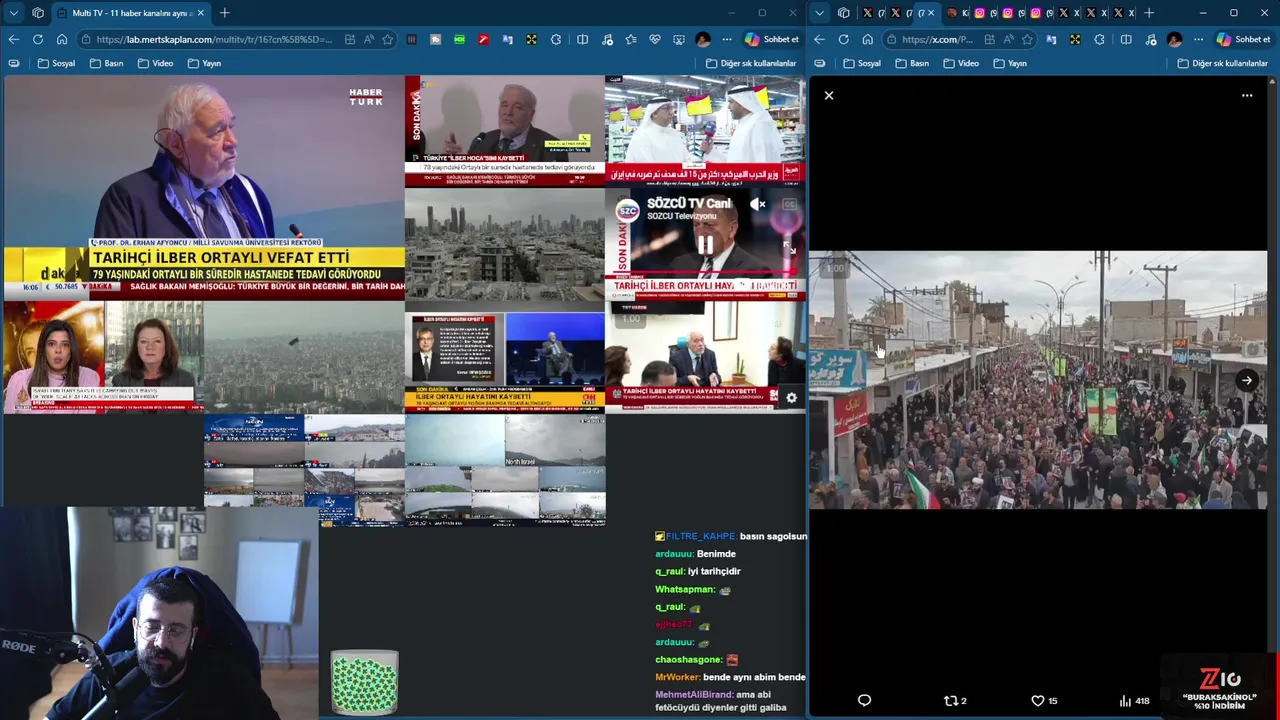The width and height of the screenshot is (1280, 720).
Task: Open extensions puzzle in X browser window
Action: [x=1099, y=39]
